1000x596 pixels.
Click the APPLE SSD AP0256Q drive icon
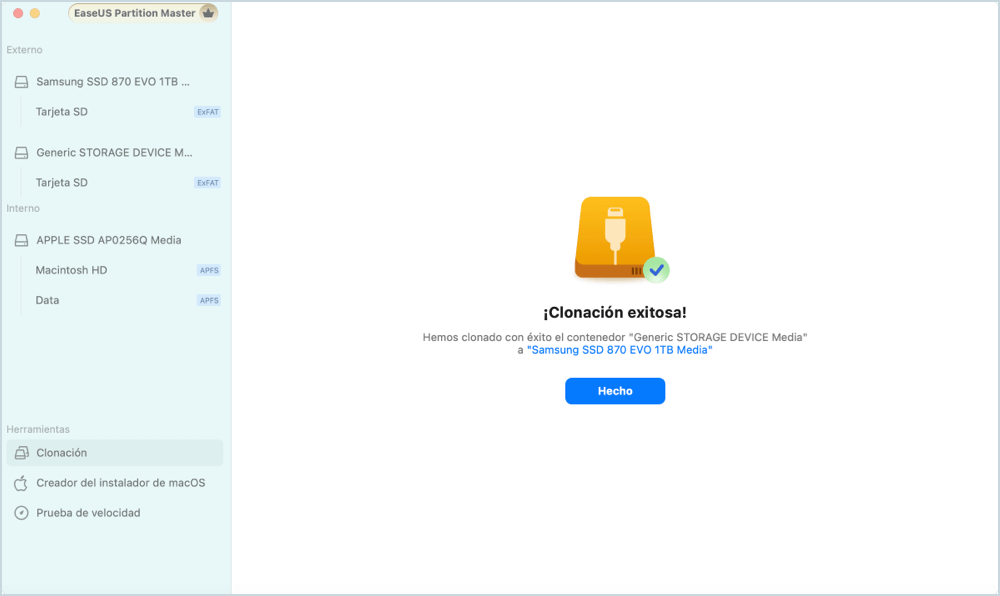(x=22, y=240)
